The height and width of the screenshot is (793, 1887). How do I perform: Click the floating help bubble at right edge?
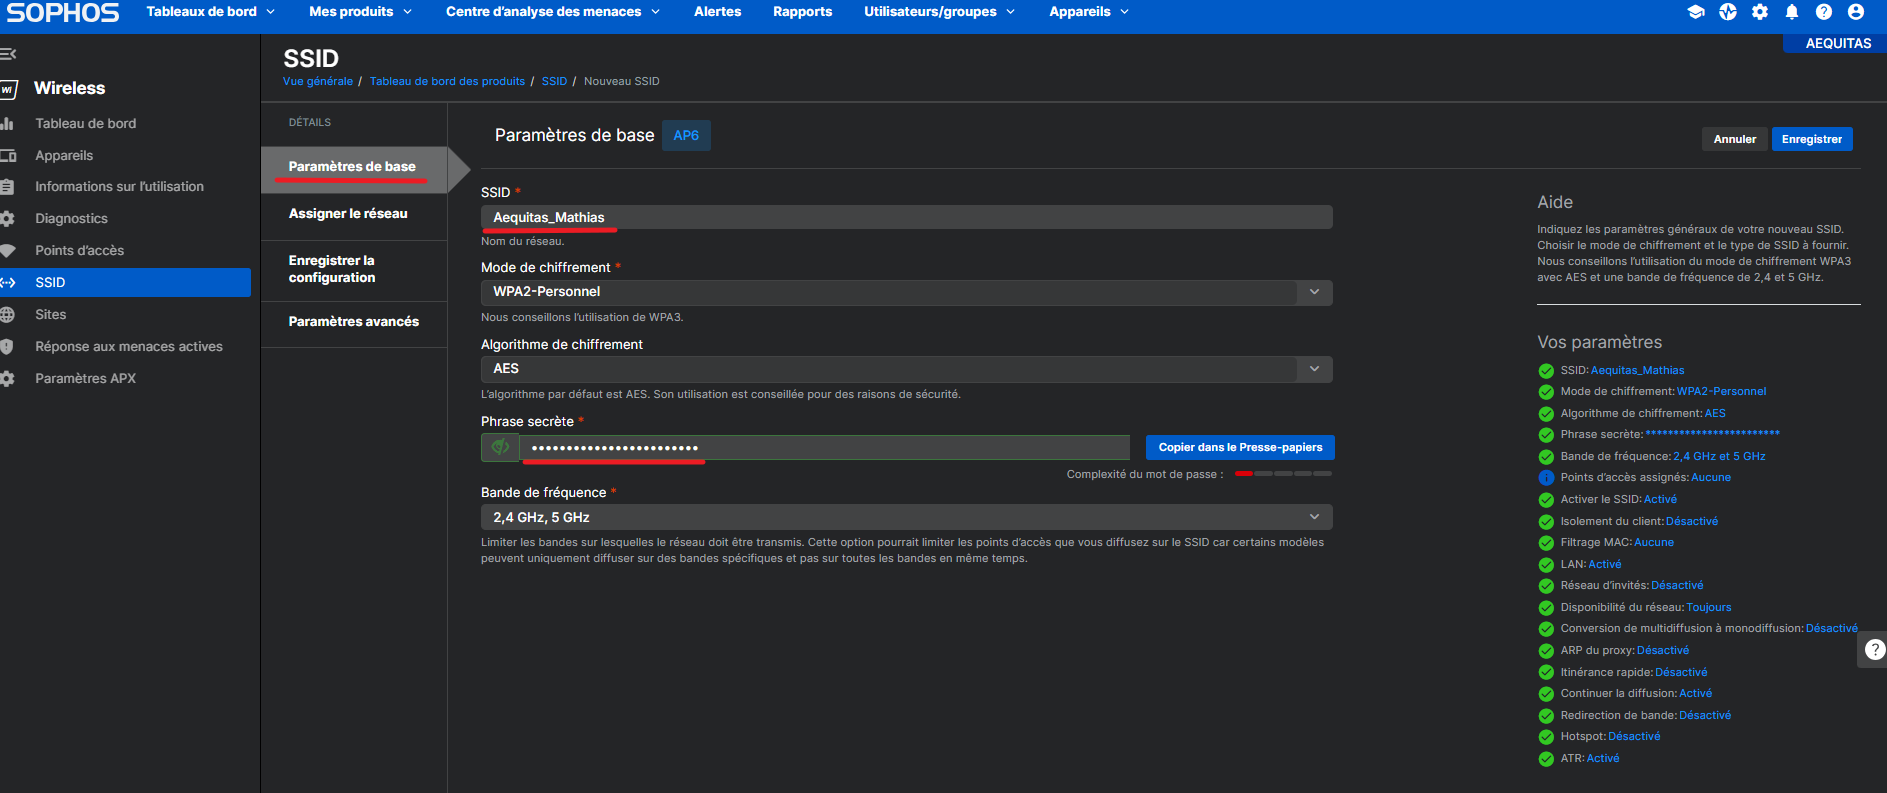click(x=1874, y=650)
